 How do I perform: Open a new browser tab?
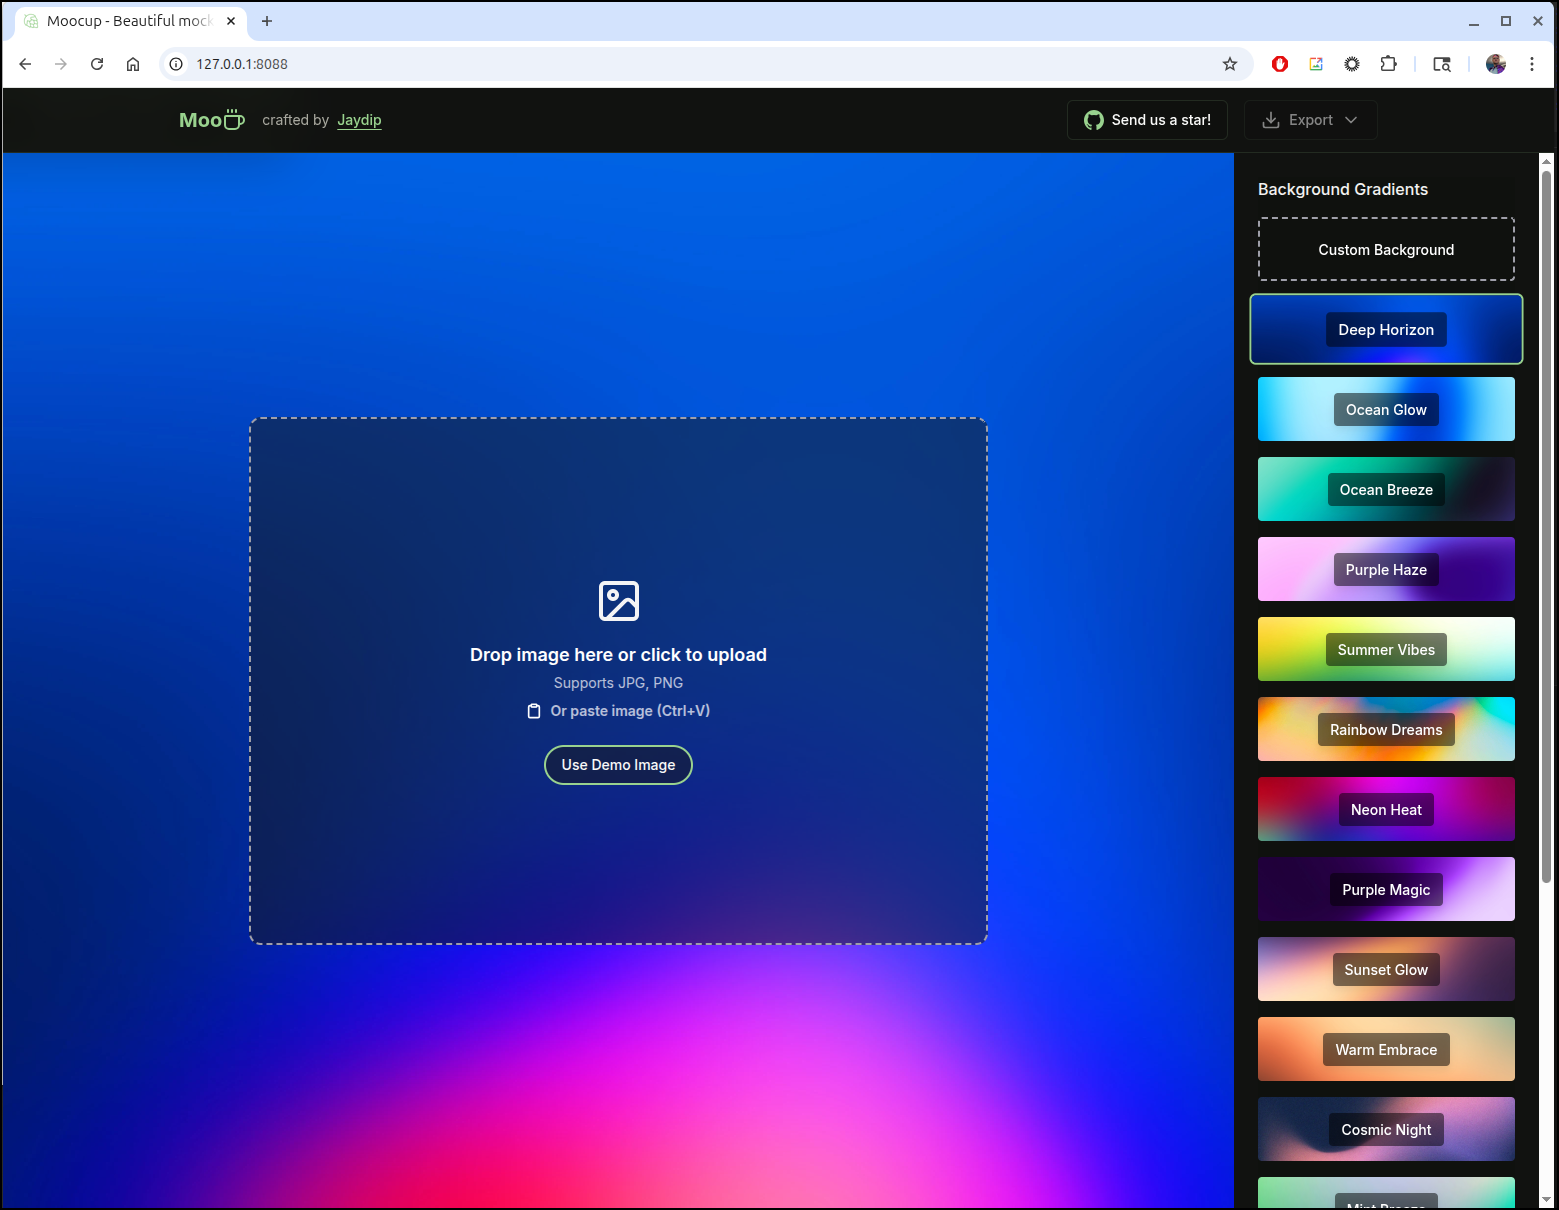tap(267, 21)
